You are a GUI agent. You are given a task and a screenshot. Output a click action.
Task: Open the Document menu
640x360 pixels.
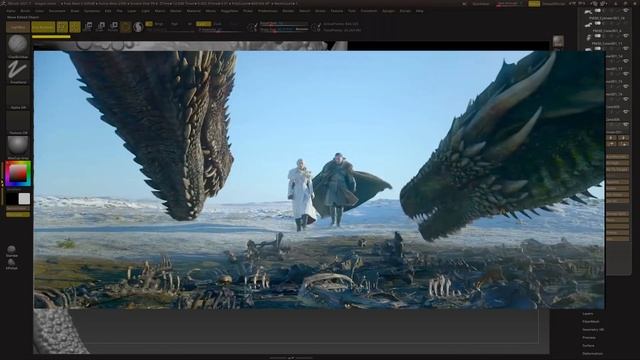[57, 11]
